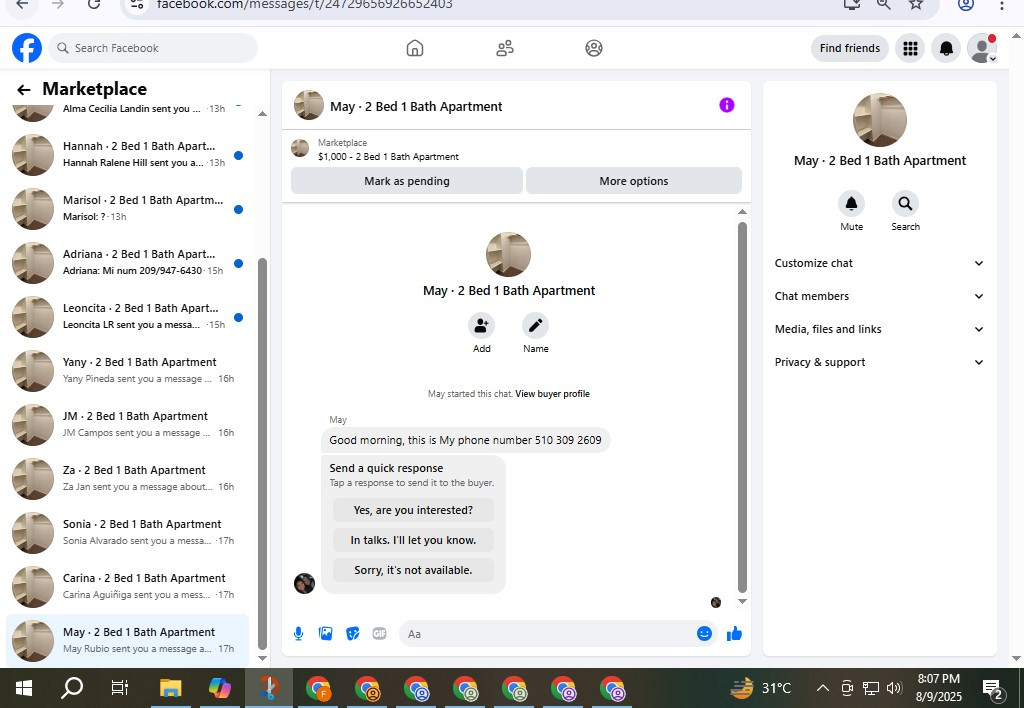Choose a sticker icon

[353, 634]
